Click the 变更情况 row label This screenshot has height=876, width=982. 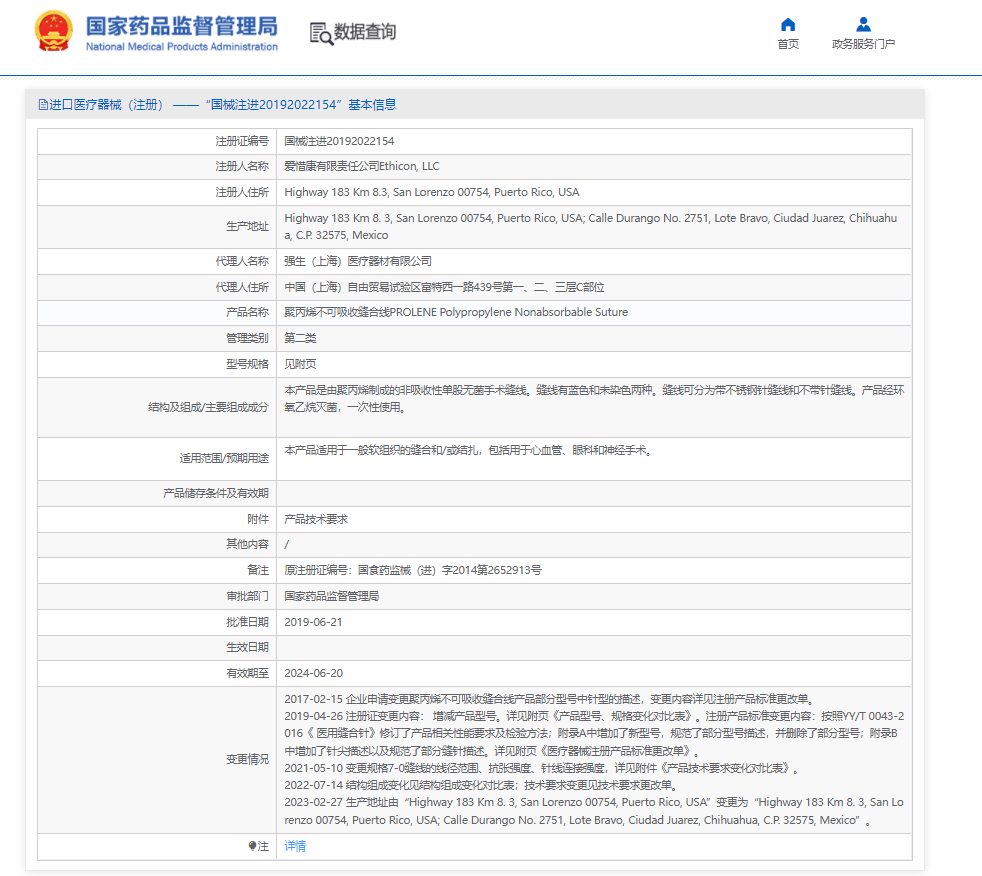pyautogui.click(x=247, y=760)
